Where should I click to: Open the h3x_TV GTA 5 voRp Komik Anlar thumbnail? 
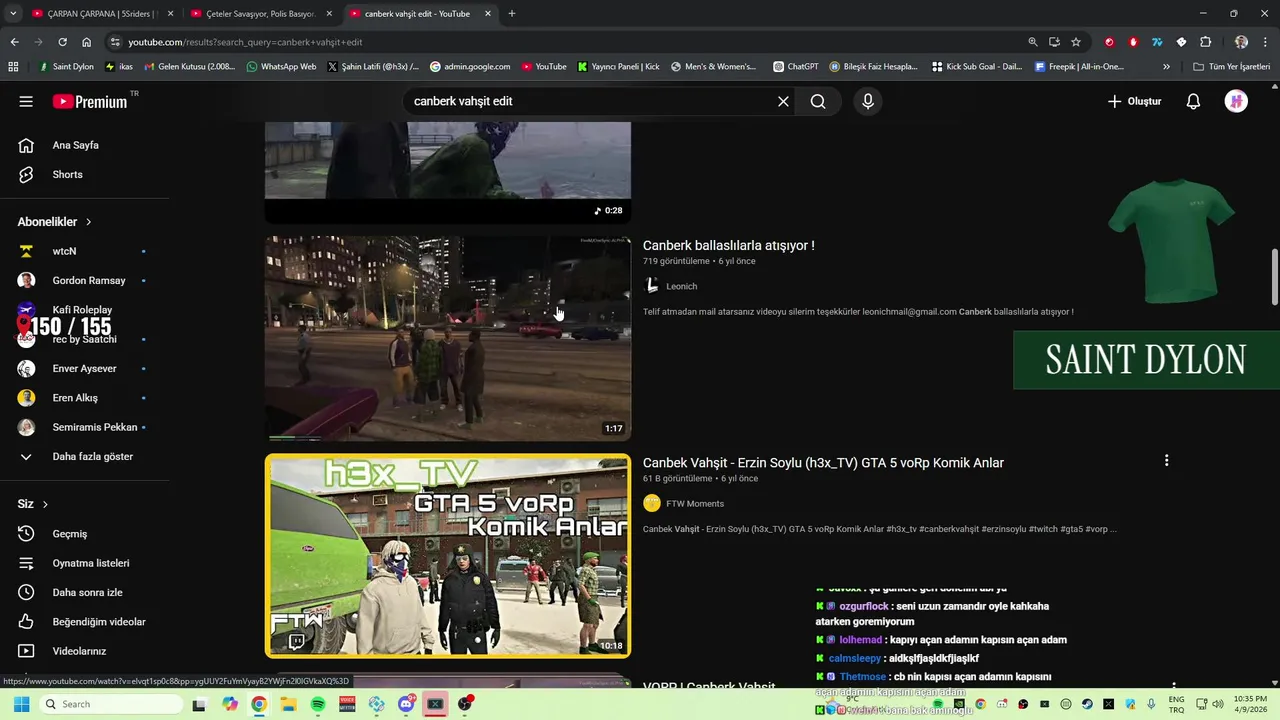pyautogui.click(x=448, y=556)
